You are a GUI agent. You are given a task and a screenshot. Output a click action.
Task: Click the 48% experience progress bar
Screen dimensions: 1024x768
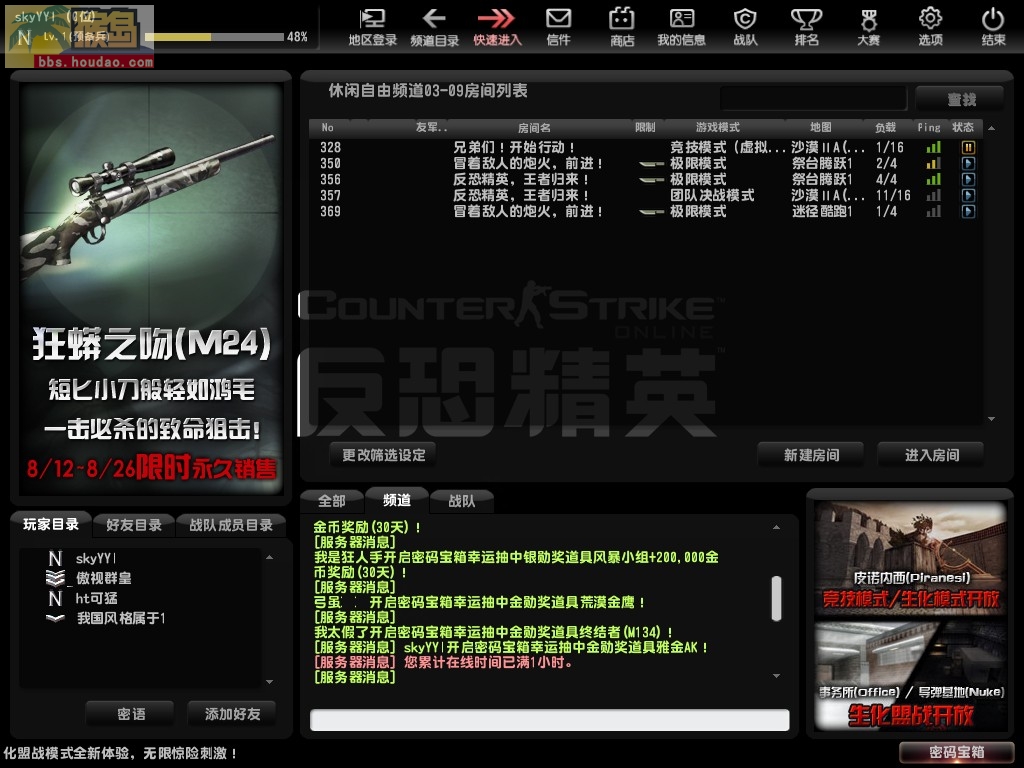tap(214, 37)
